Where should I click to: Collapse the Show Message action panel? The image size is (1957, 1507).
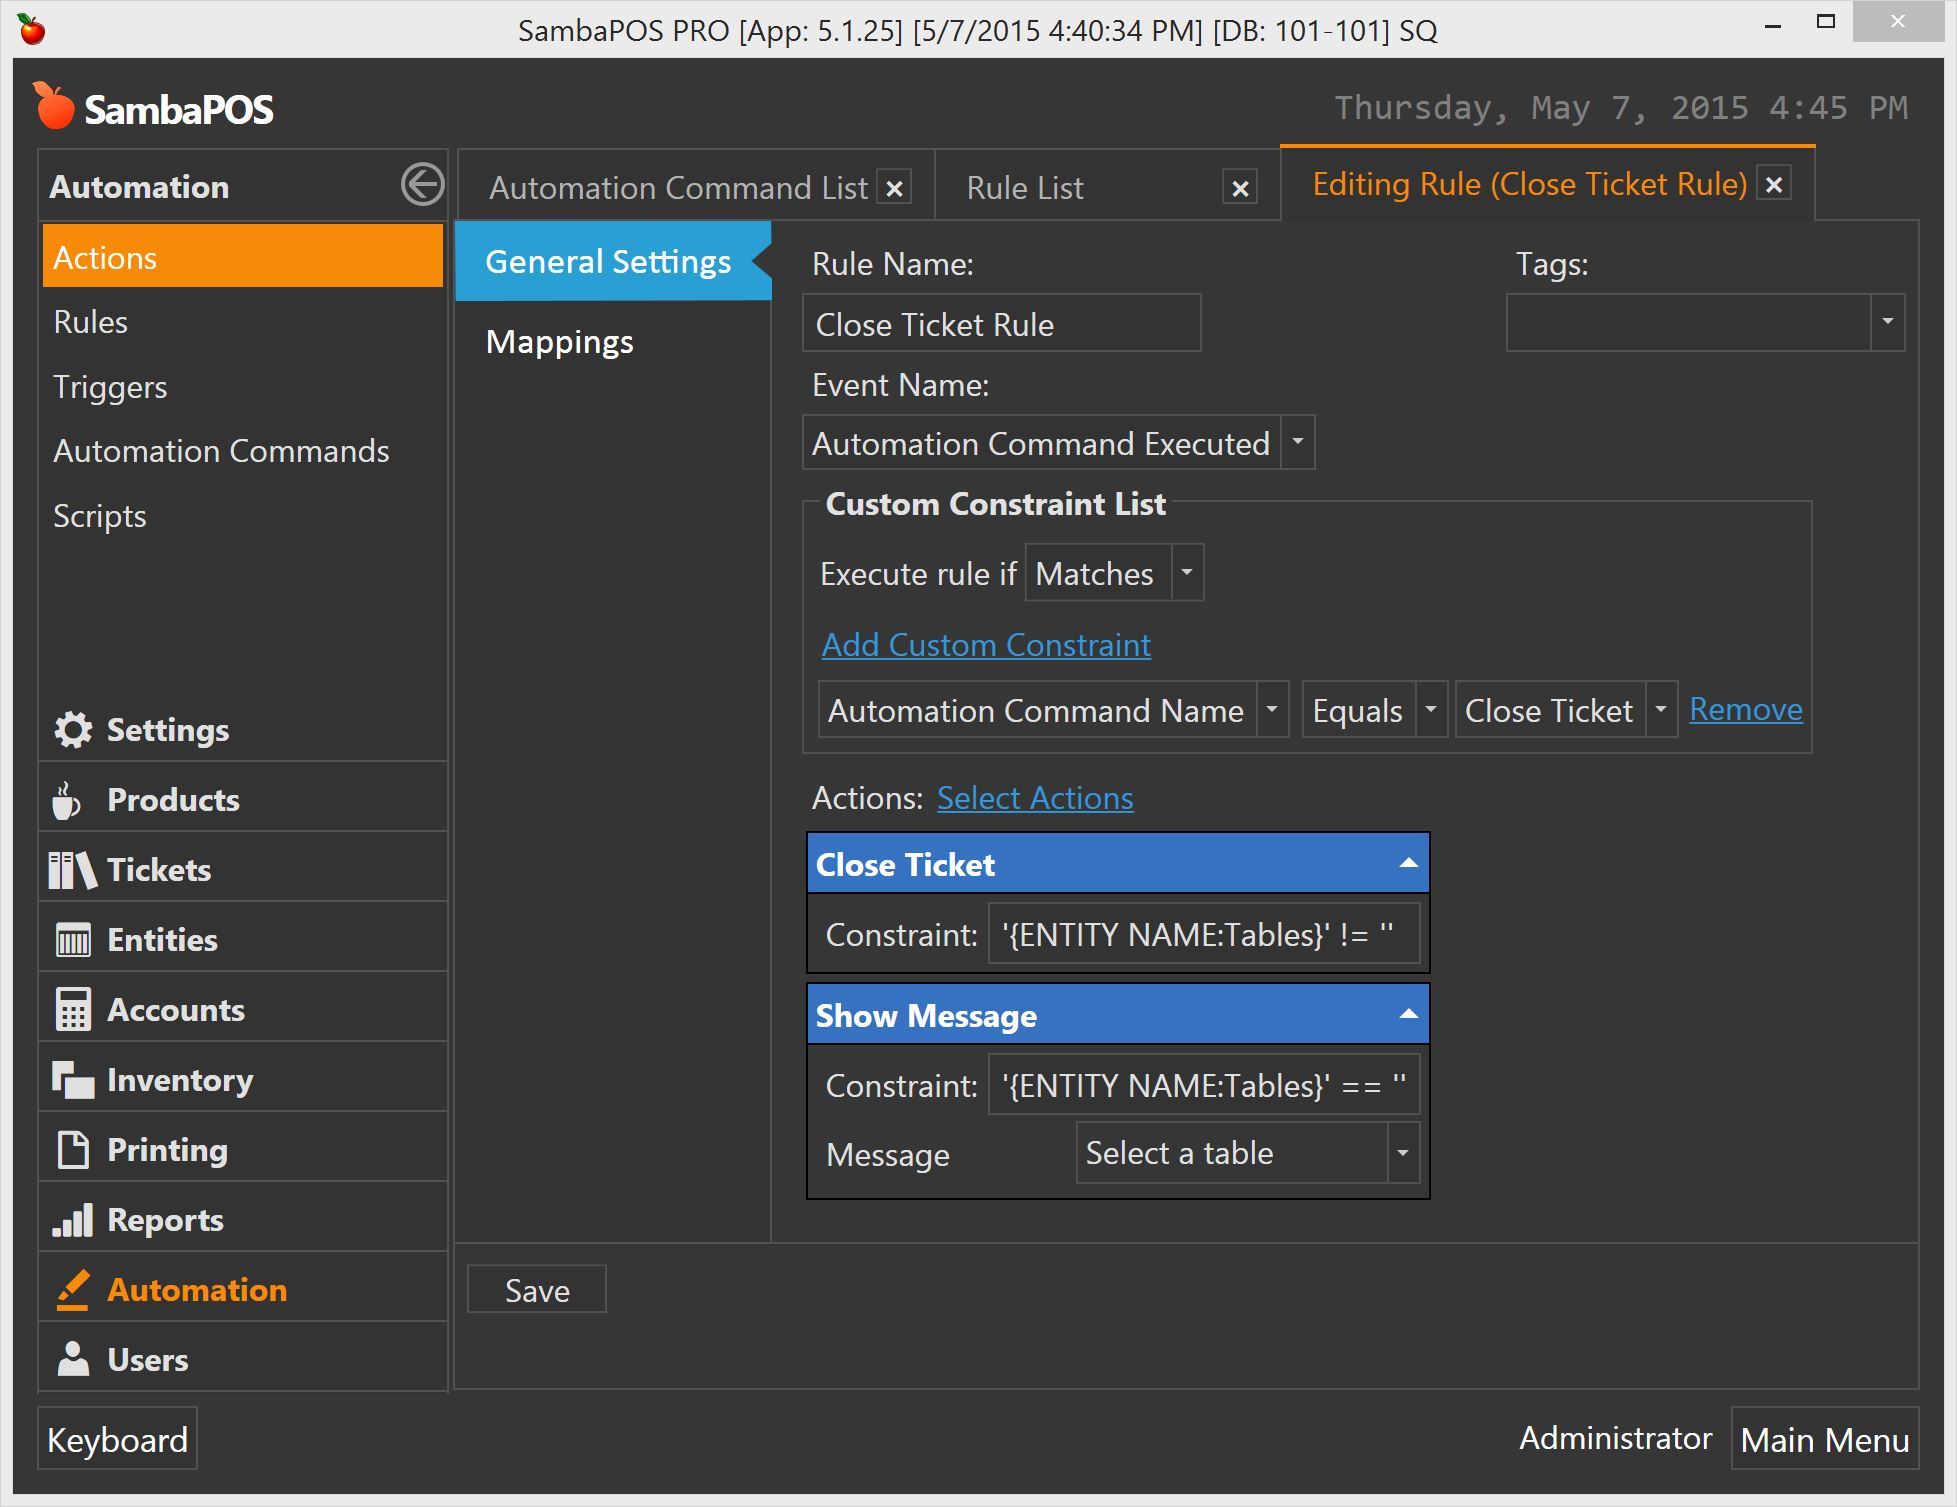tap(1408, 1014)
